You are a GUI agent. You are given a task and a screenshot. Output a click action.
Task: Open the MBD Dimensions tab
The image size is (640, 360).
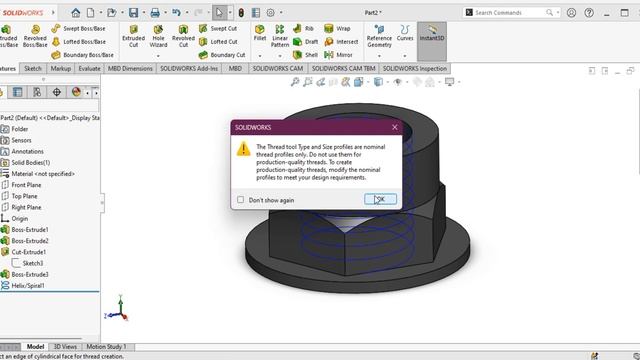(130, 69)
